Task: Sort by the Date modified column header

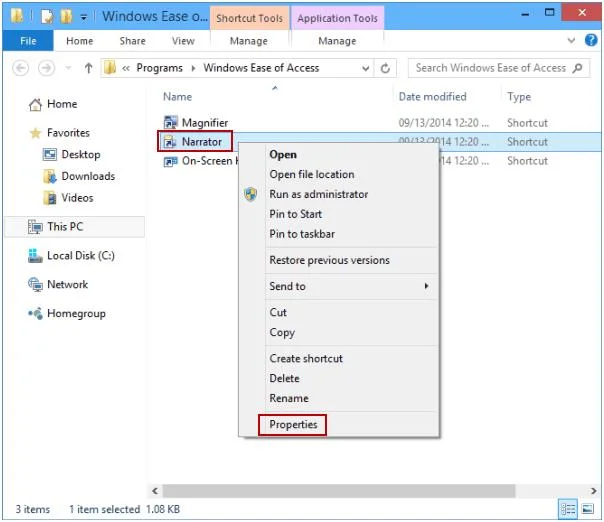Action: click(x=432, y=97)
